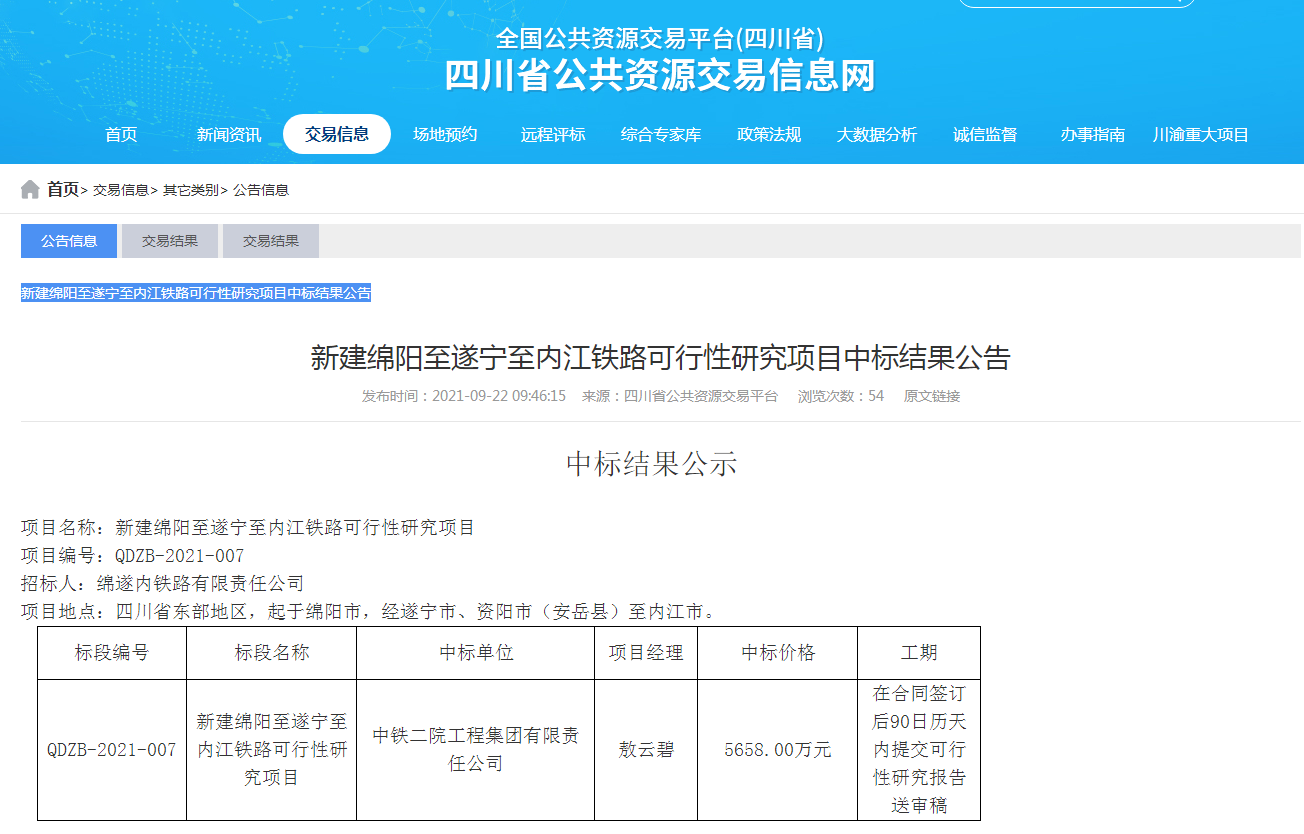Click 标段编号 column header
This screenshot has height=834, width=1304.
[112, 653]
